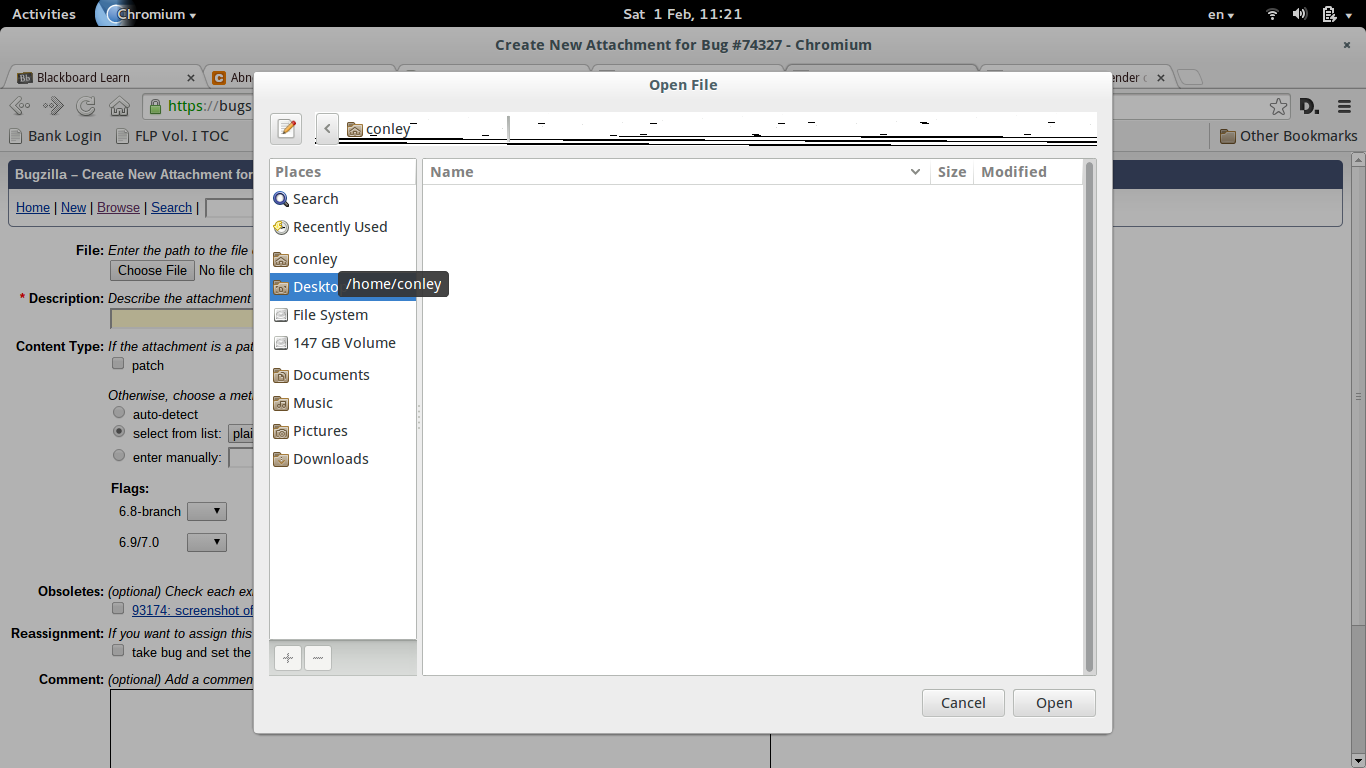Click the Cancel button
The image size is (1366, 768).
tap(963, 703)
